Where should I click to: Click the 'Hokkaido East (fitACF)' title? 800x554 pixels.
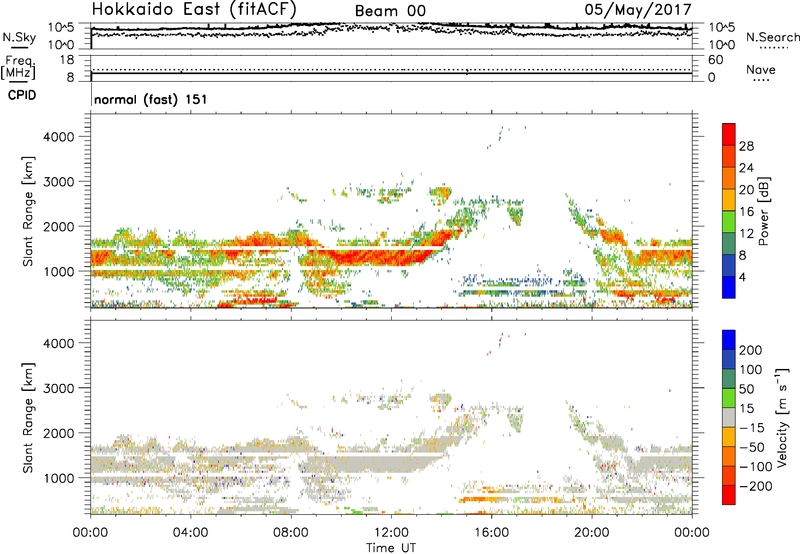[194, 10]
